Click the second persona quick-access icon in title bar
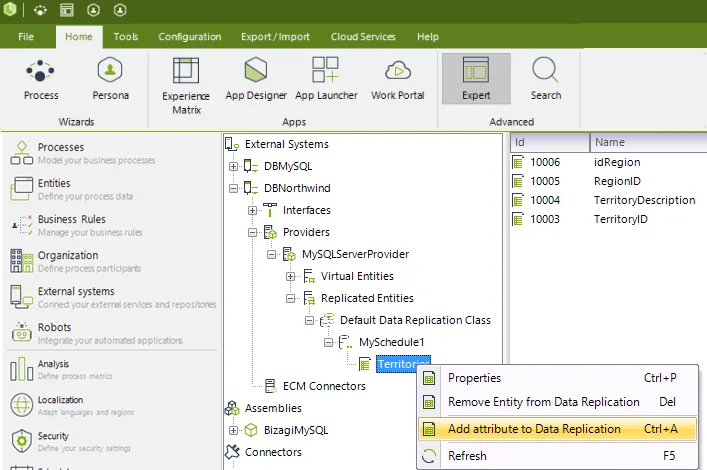This screenshot has height=470, width=707. point(120,10)
